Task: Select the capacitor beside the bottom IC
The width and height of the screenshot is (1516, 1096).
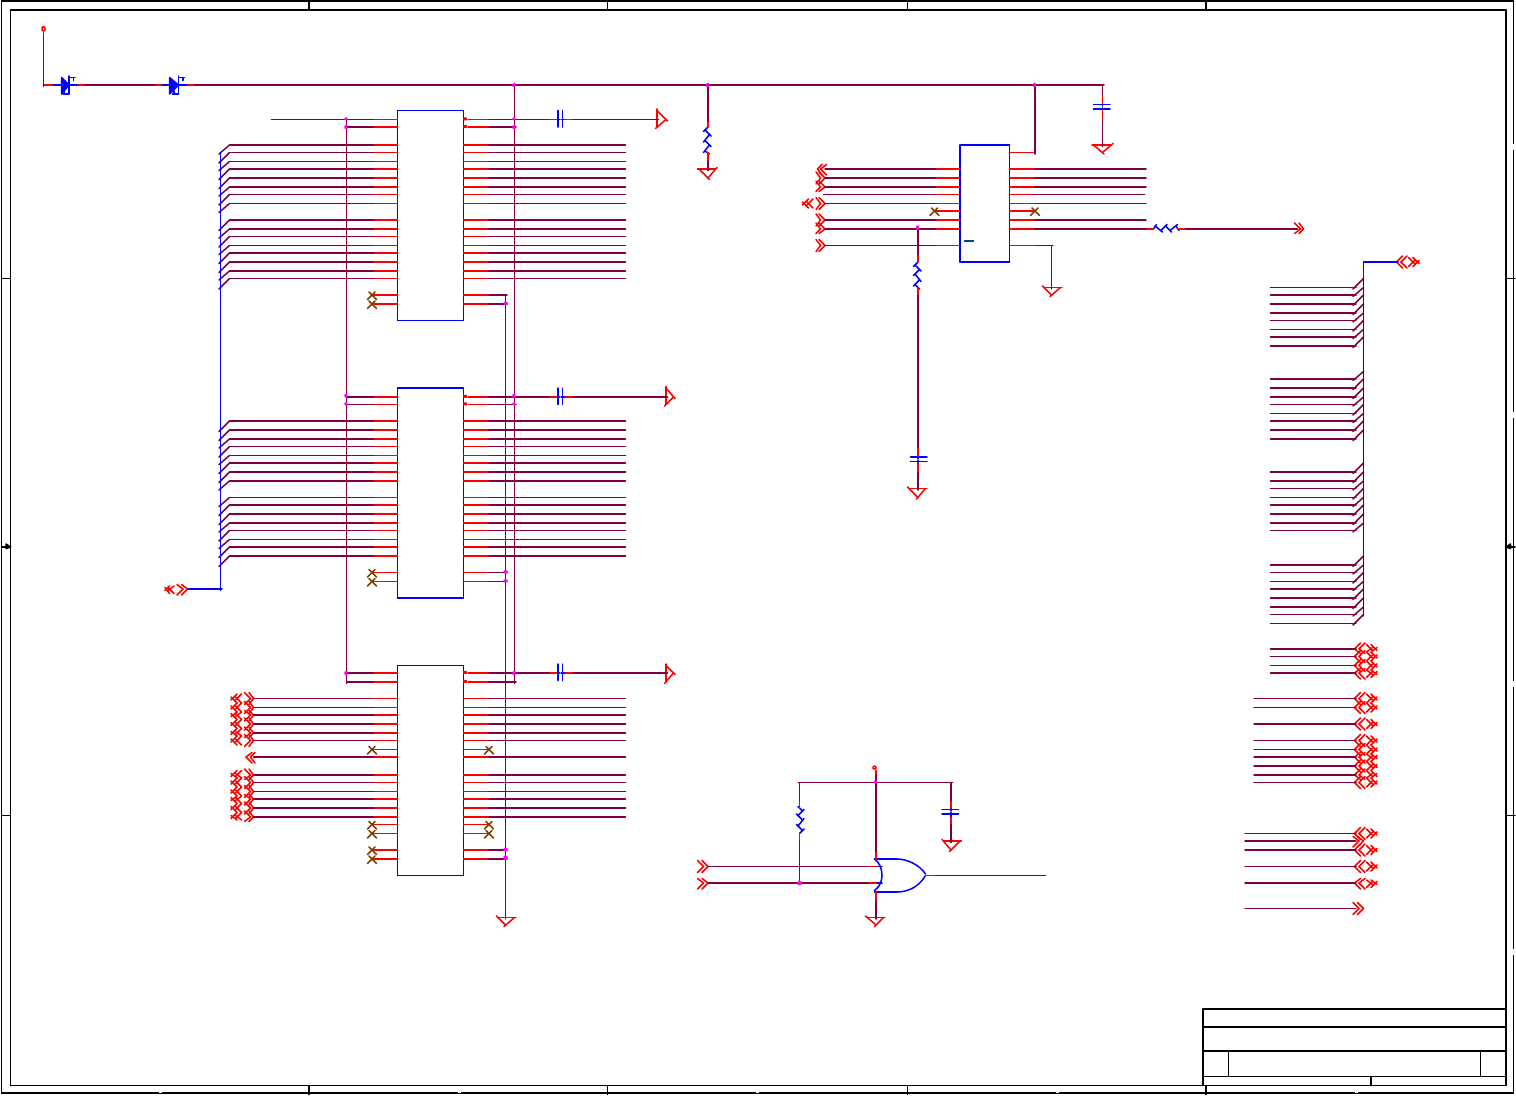Action: pos(560,673)
